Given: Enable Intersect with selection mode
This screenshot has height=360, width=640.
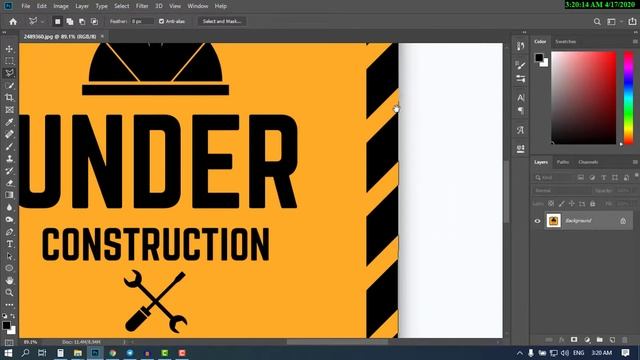Looking at the screenshot, I should point(94,21).
